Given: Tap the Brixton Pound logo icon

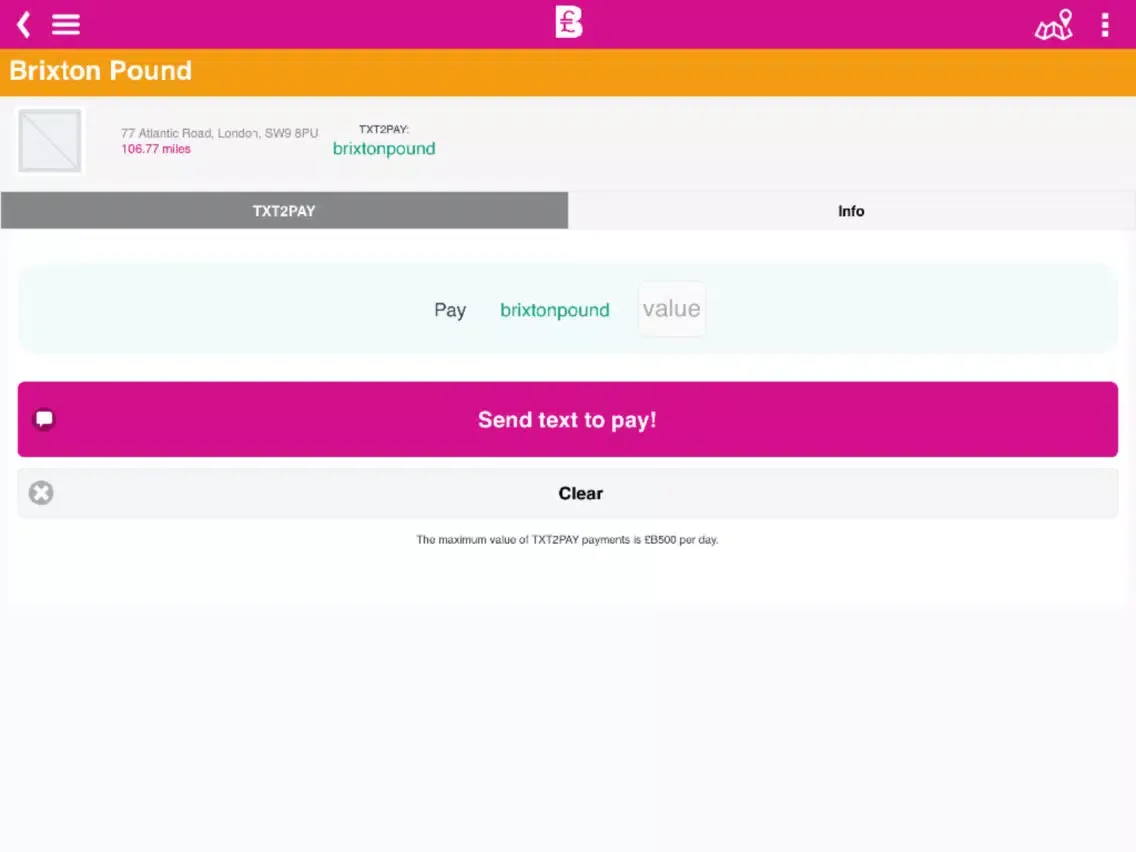Looking at the screenshot, I should click(569, 22).
